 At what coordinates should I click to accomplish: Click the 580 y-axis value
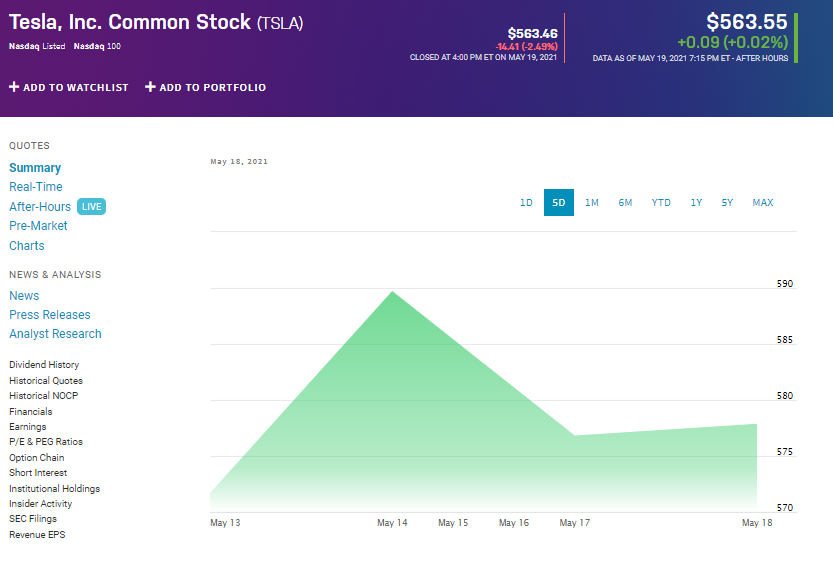click(785, 396)
